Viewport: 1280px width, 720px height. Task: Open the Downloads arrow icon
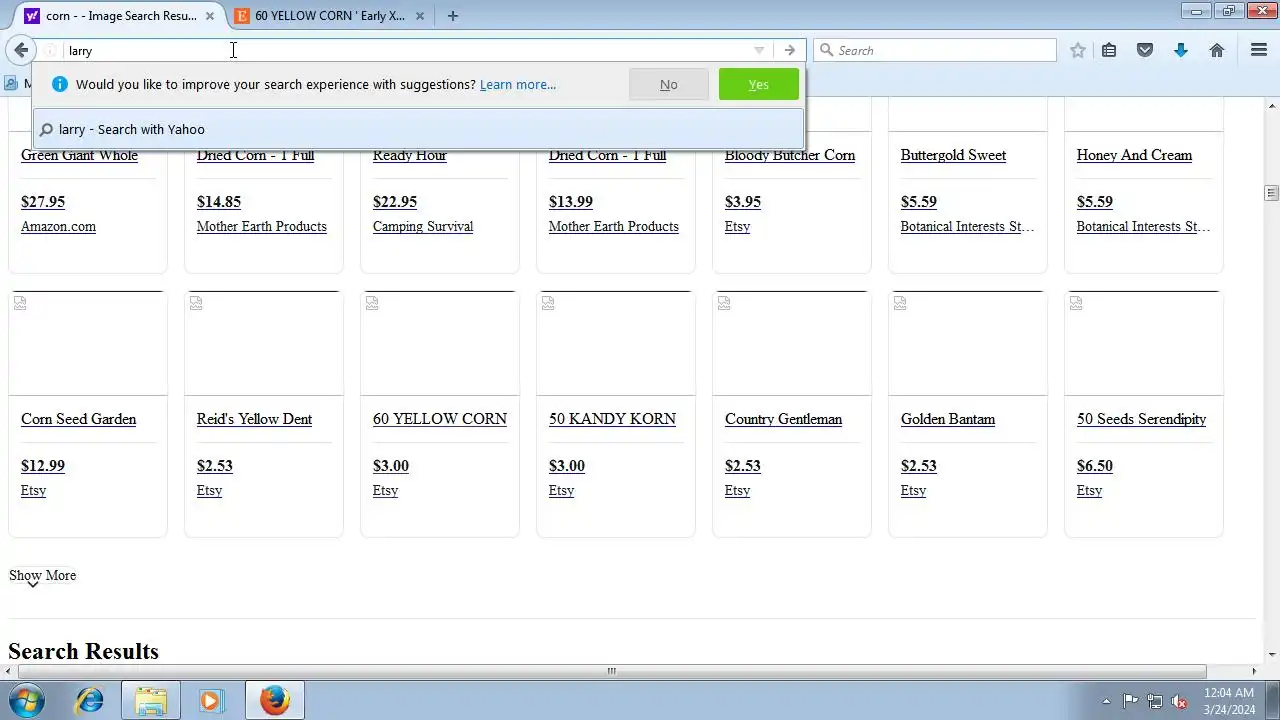(1181, 50)
